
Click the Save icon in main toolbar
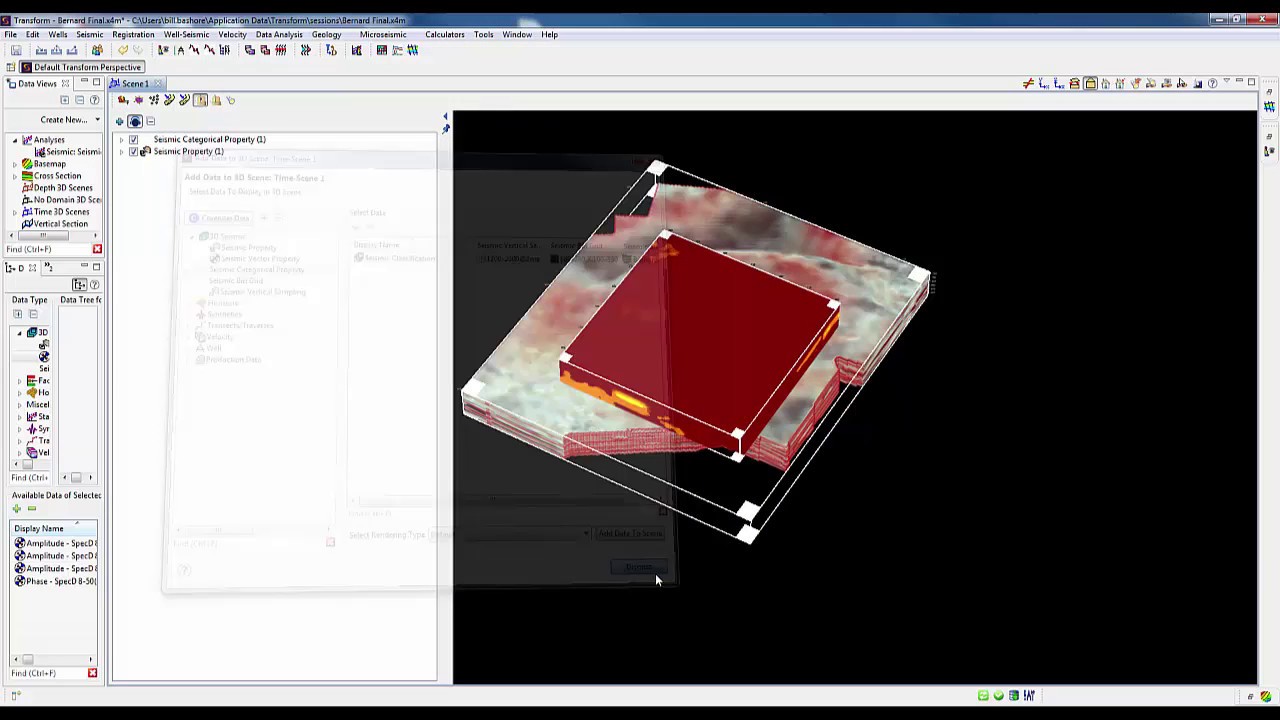click(17, 50)
